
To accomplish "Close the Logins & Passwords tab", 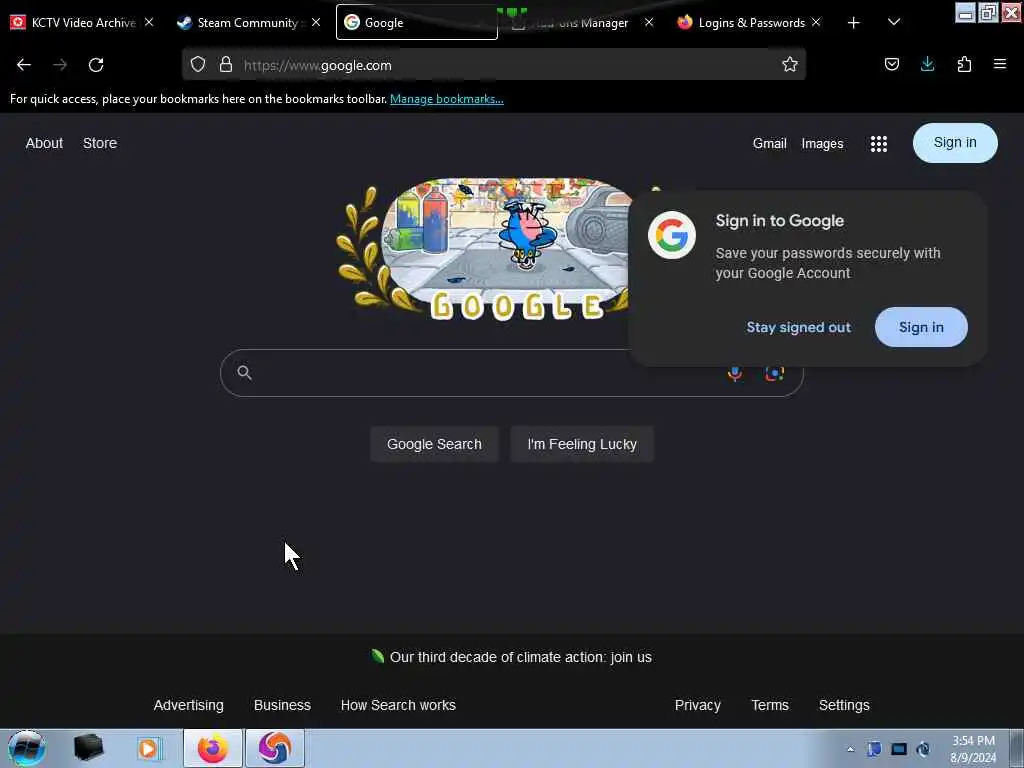I will (816, 22).
